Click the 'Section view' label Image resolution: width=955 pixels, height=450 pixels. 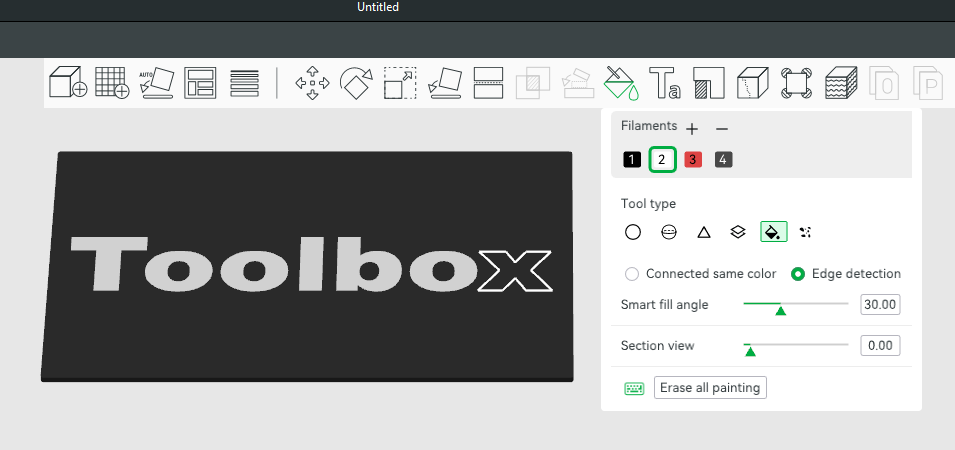coord(657,346)
